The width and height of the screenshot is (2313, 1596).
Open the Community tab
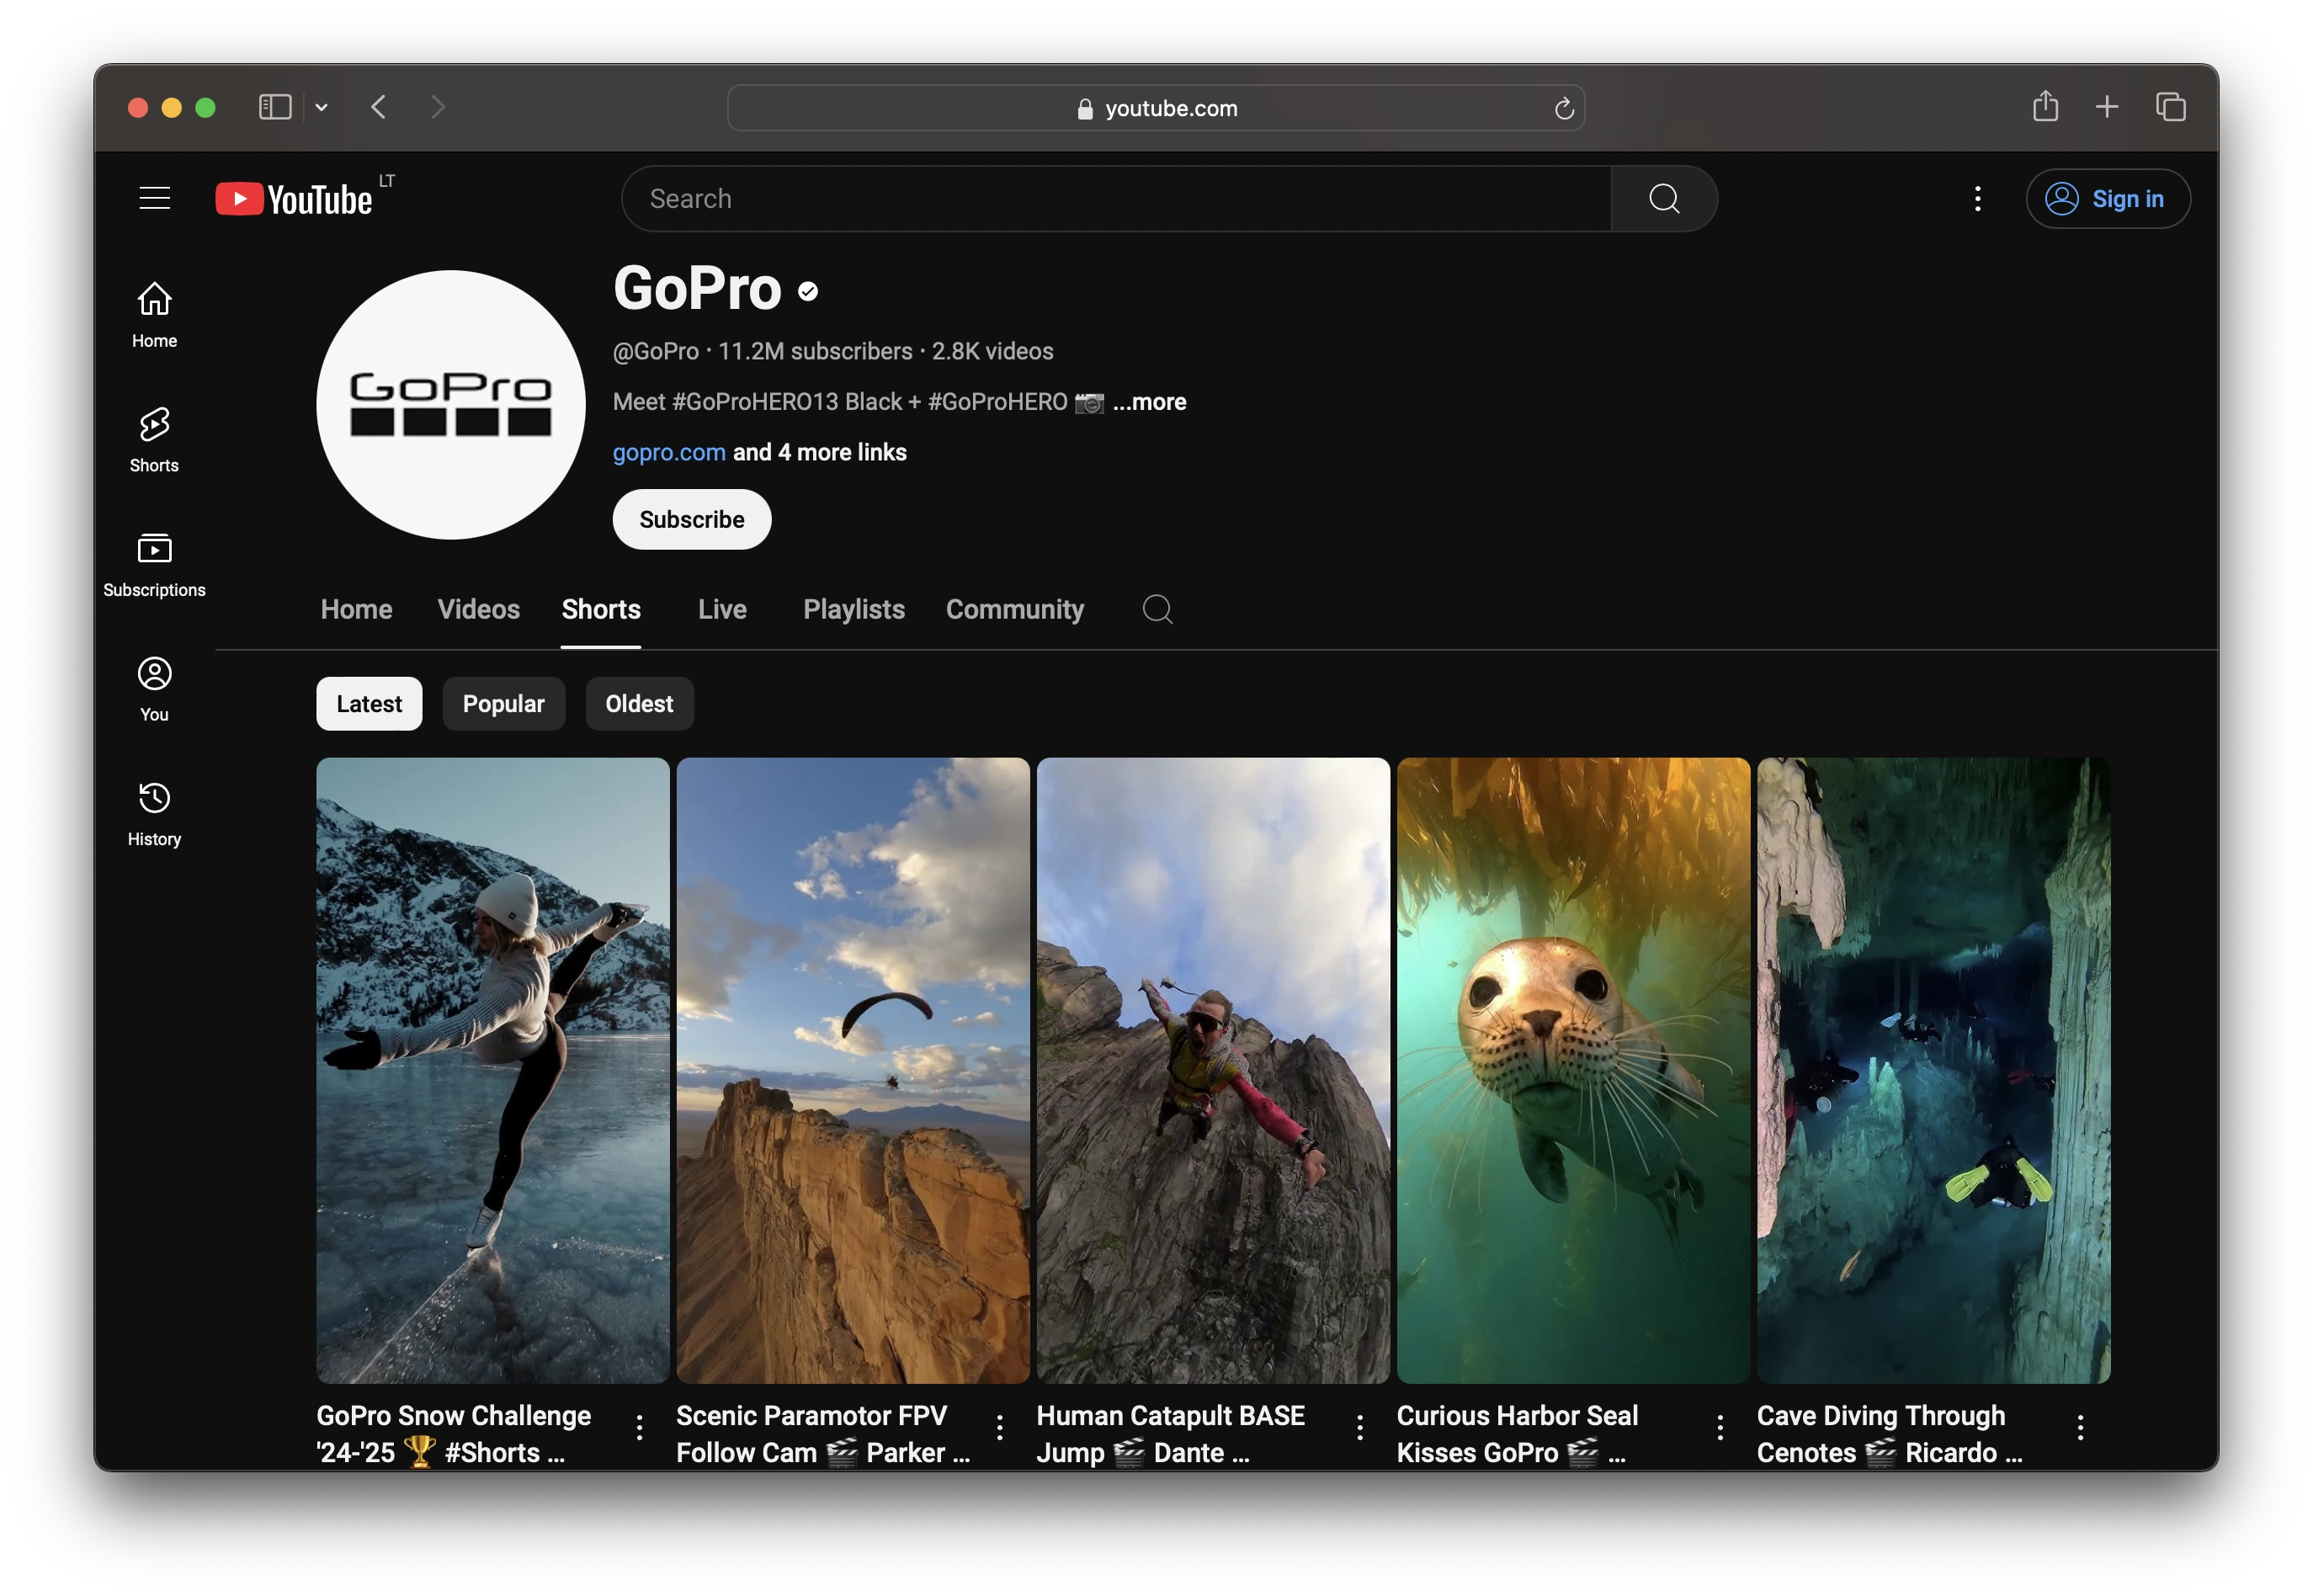click(1014, 609)
